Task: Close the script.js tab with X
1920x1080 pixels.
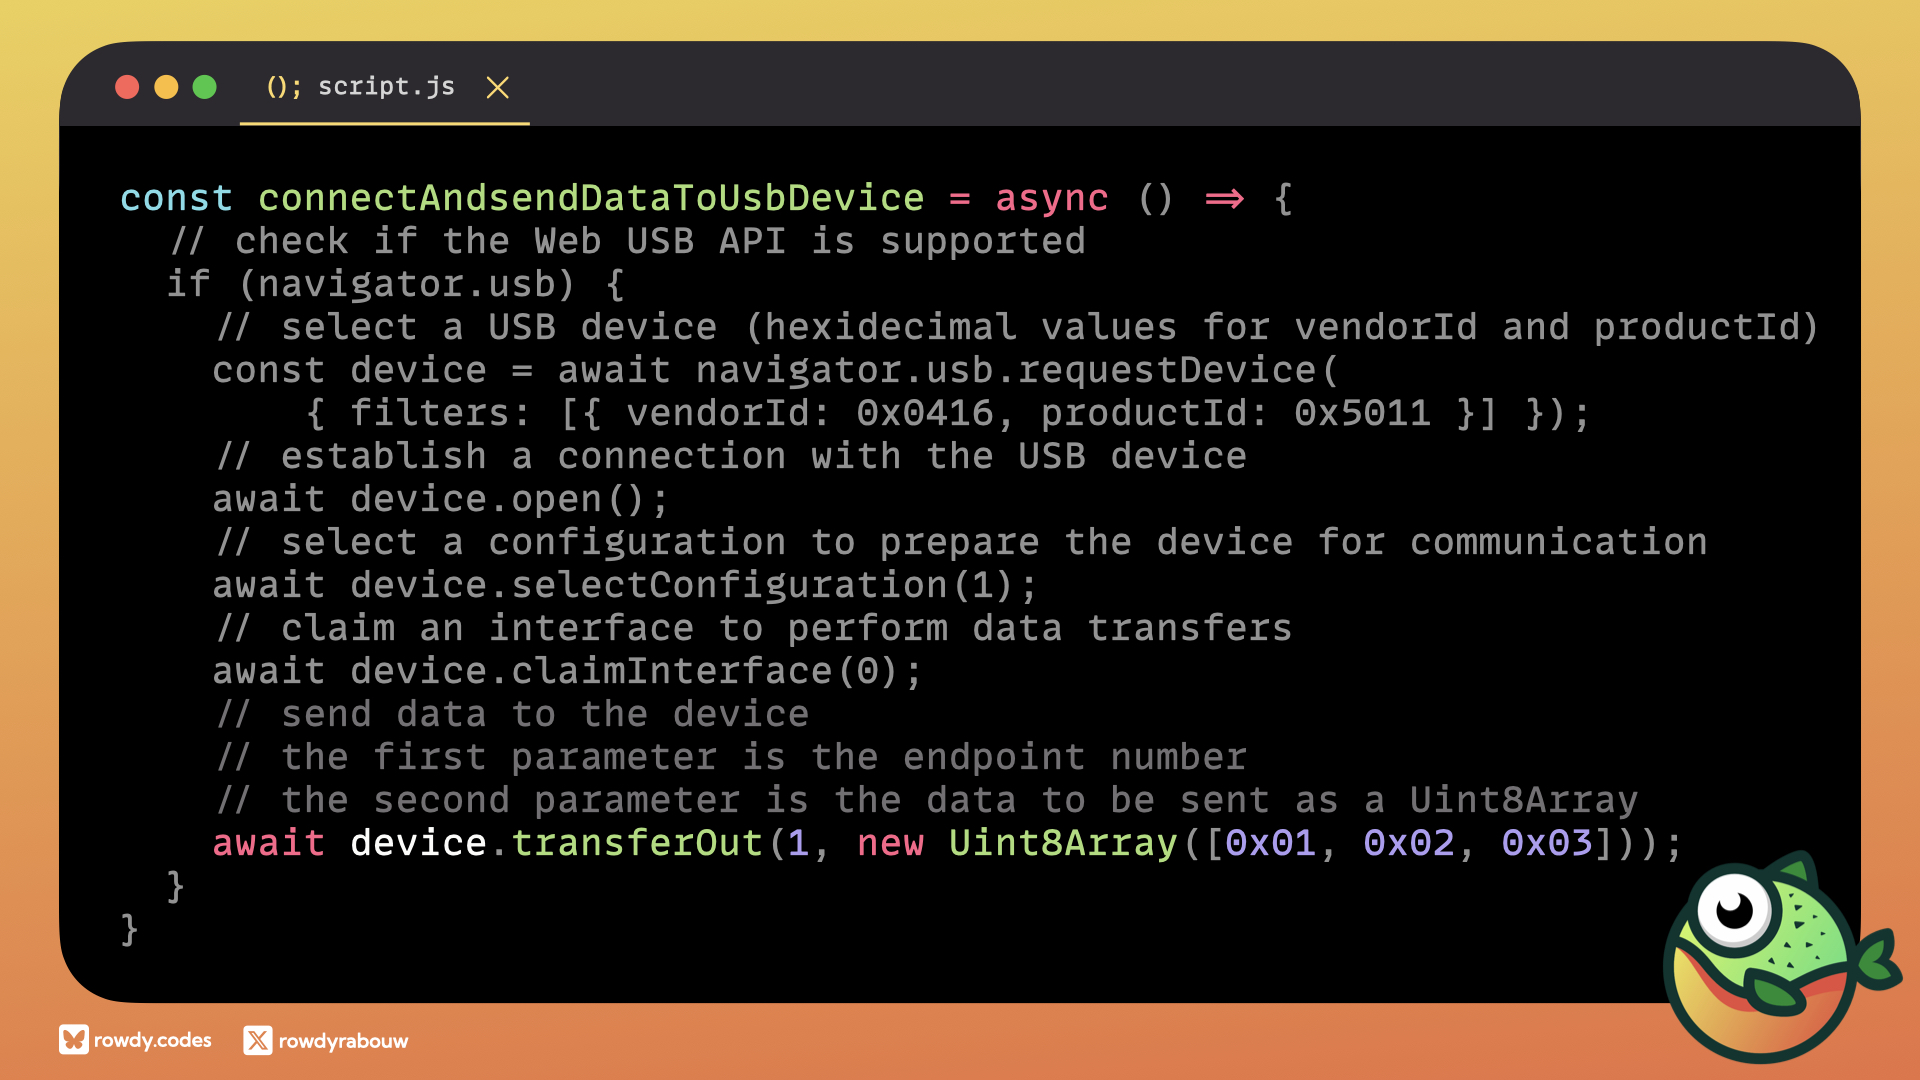Action: [497, 88]
